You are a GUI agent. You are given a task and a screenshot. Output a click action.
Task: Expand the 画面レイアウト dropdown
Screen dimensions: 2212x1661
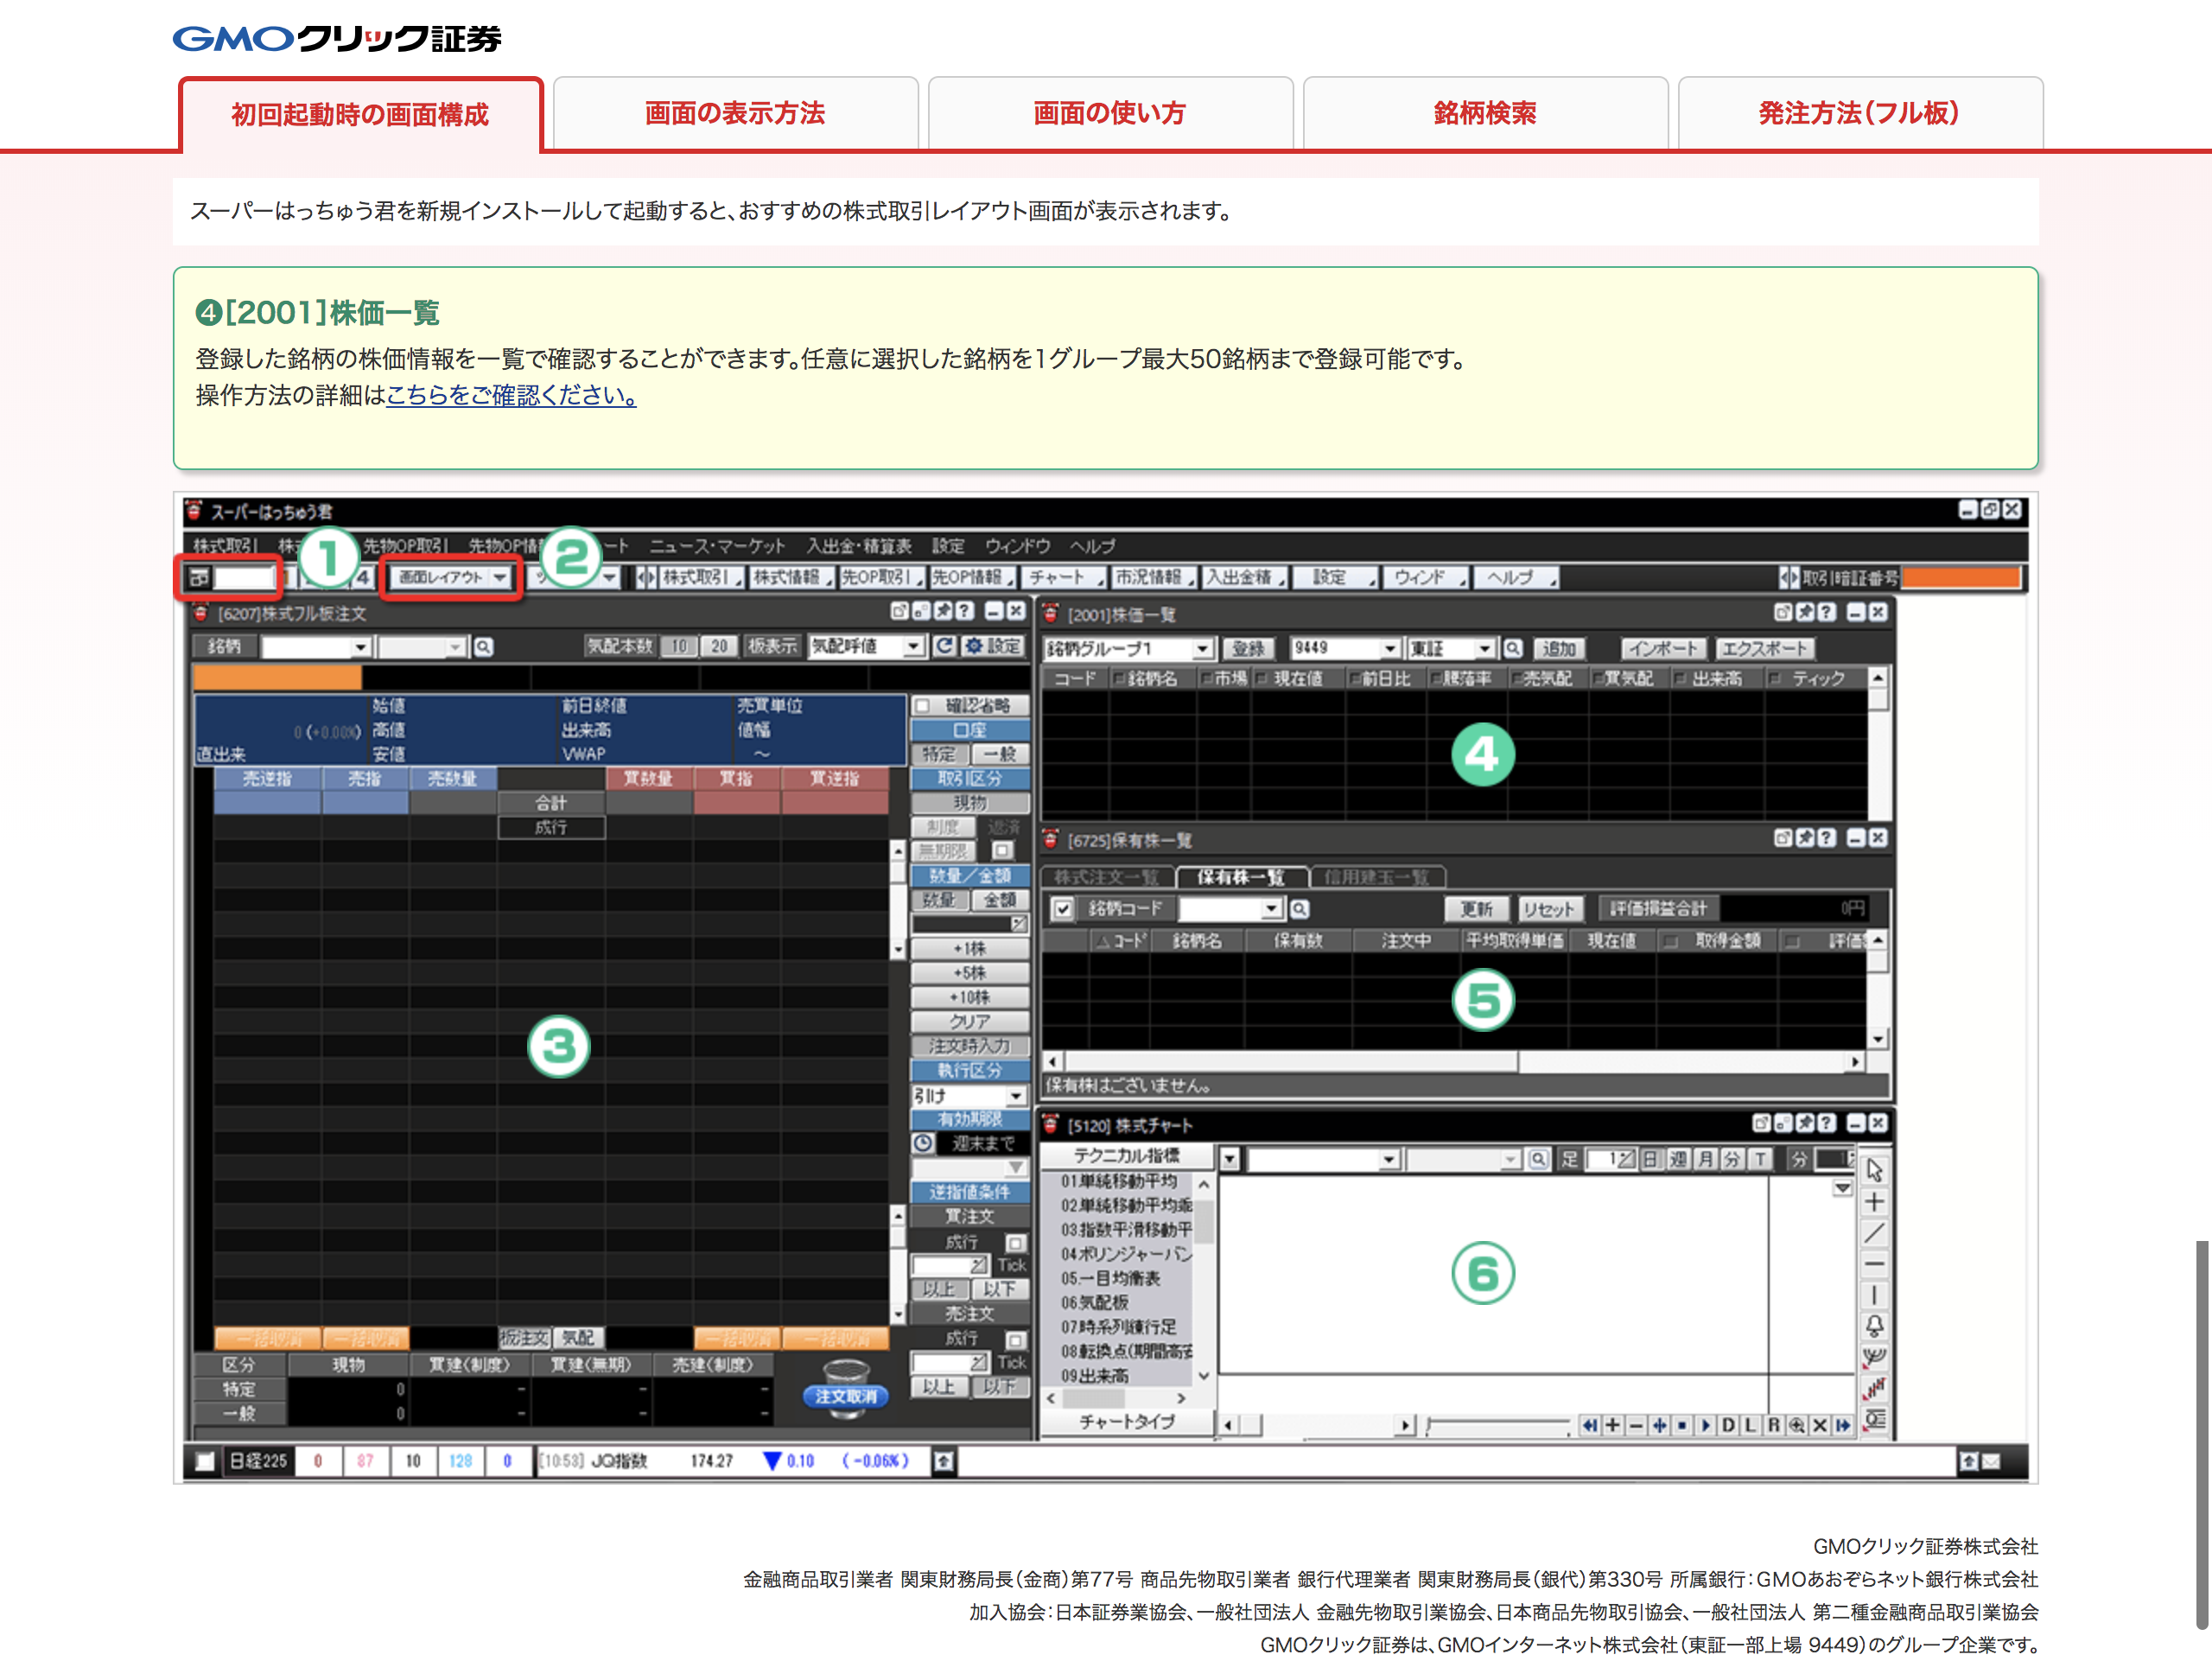[502, 577]
